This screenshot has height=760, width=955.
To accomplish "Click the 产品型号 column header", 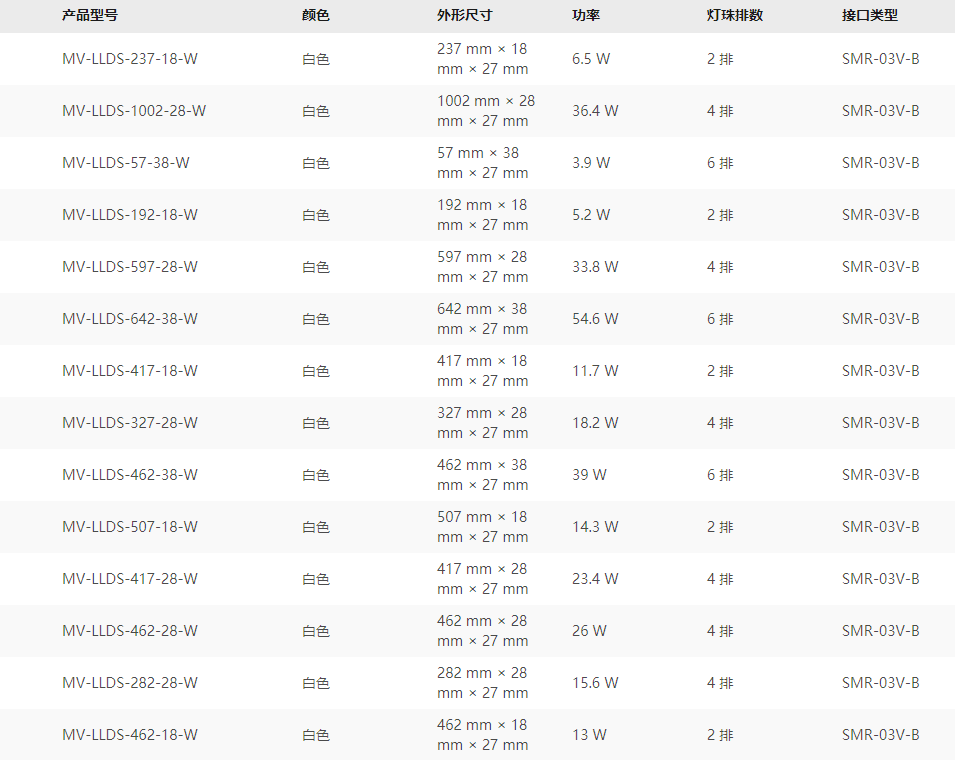I will pyautogui.click(x=89, y=16).
